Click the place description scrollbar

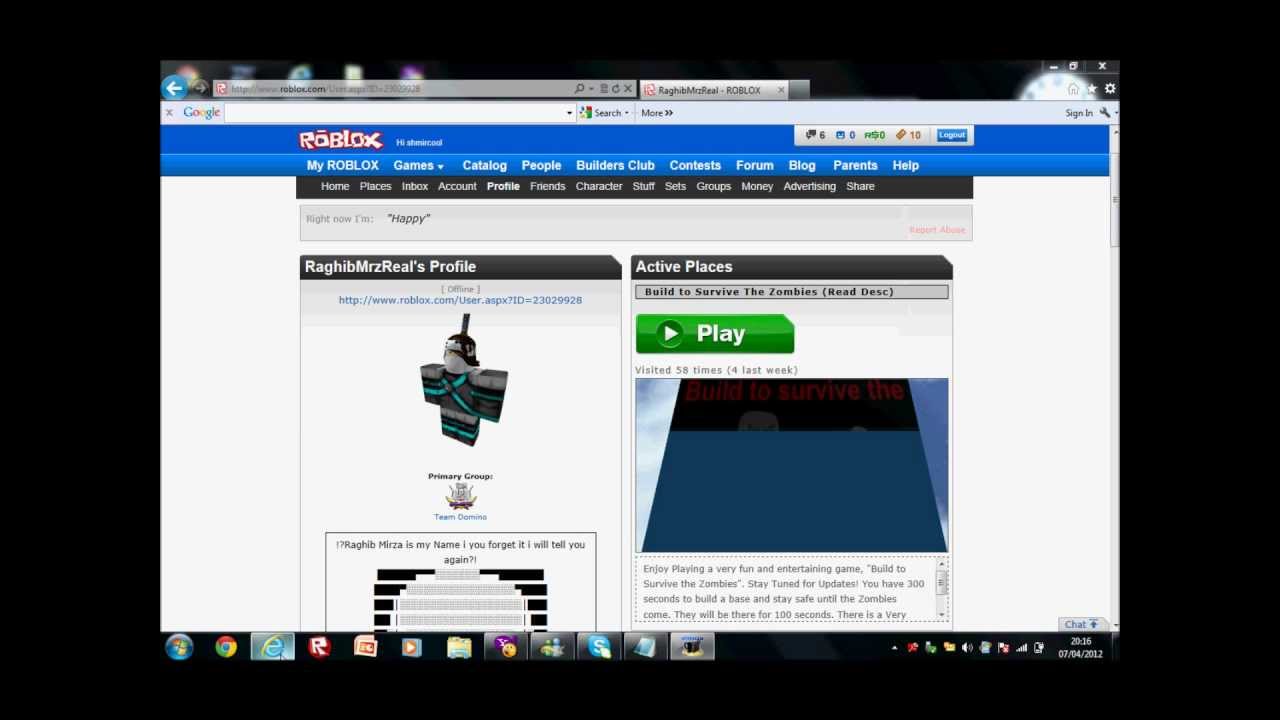(x=941, y=590)
